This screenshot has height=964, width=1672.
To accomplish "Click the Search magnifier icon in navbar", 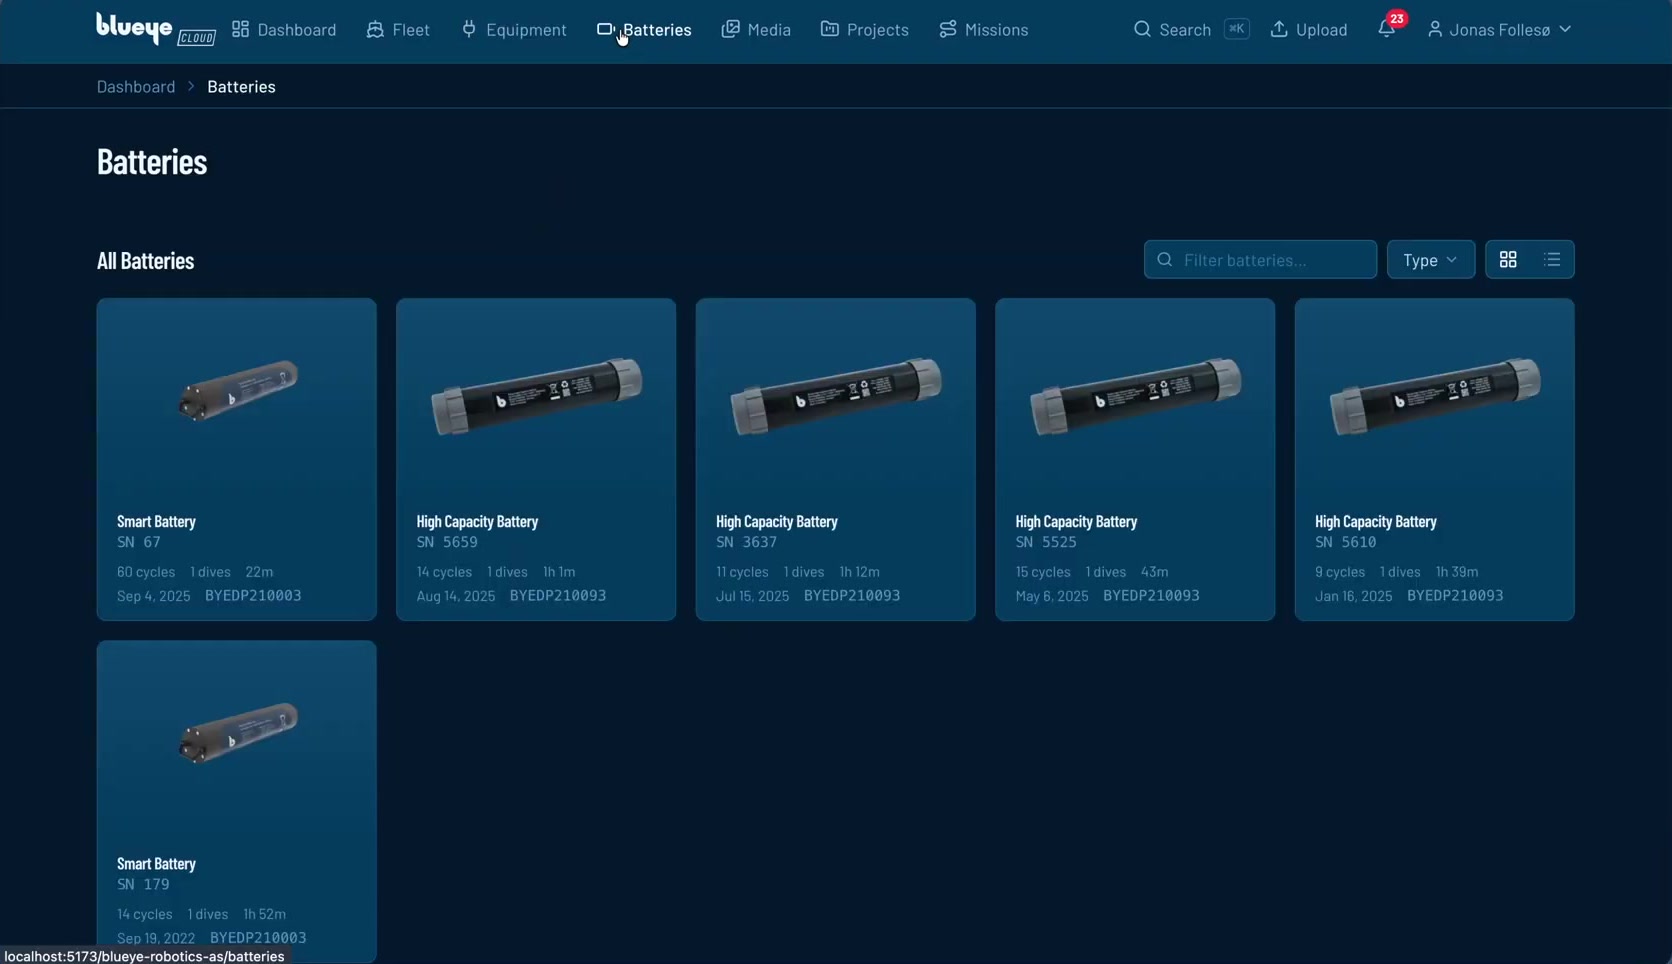I will pos(1142,29).
